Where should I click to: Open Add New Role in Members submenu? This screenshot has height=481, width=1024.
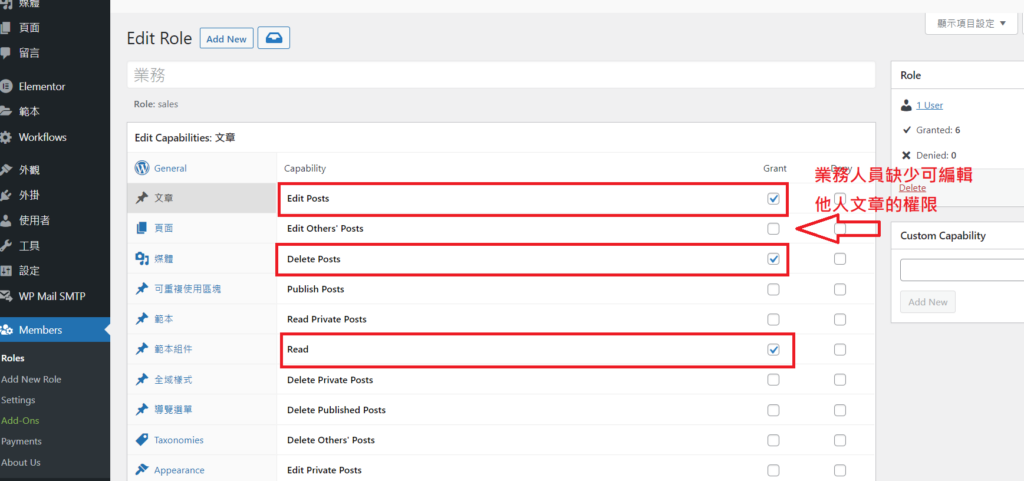click(x=31, y=379)
